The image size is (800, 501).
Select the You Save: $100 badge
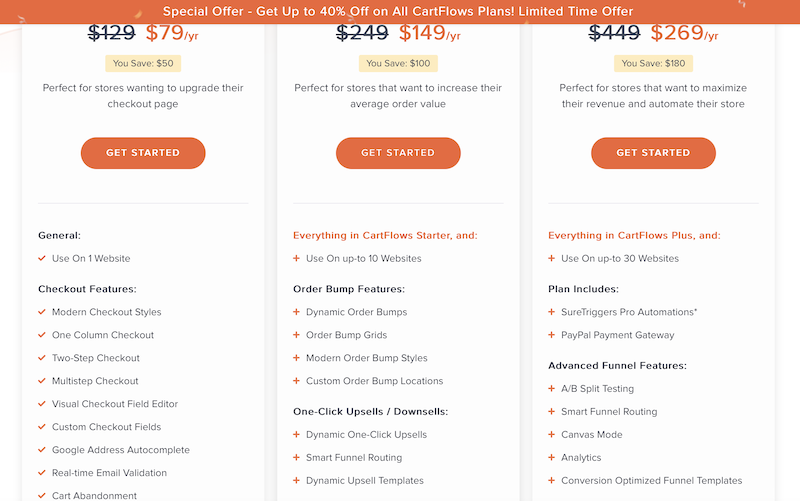click(397, 64)
